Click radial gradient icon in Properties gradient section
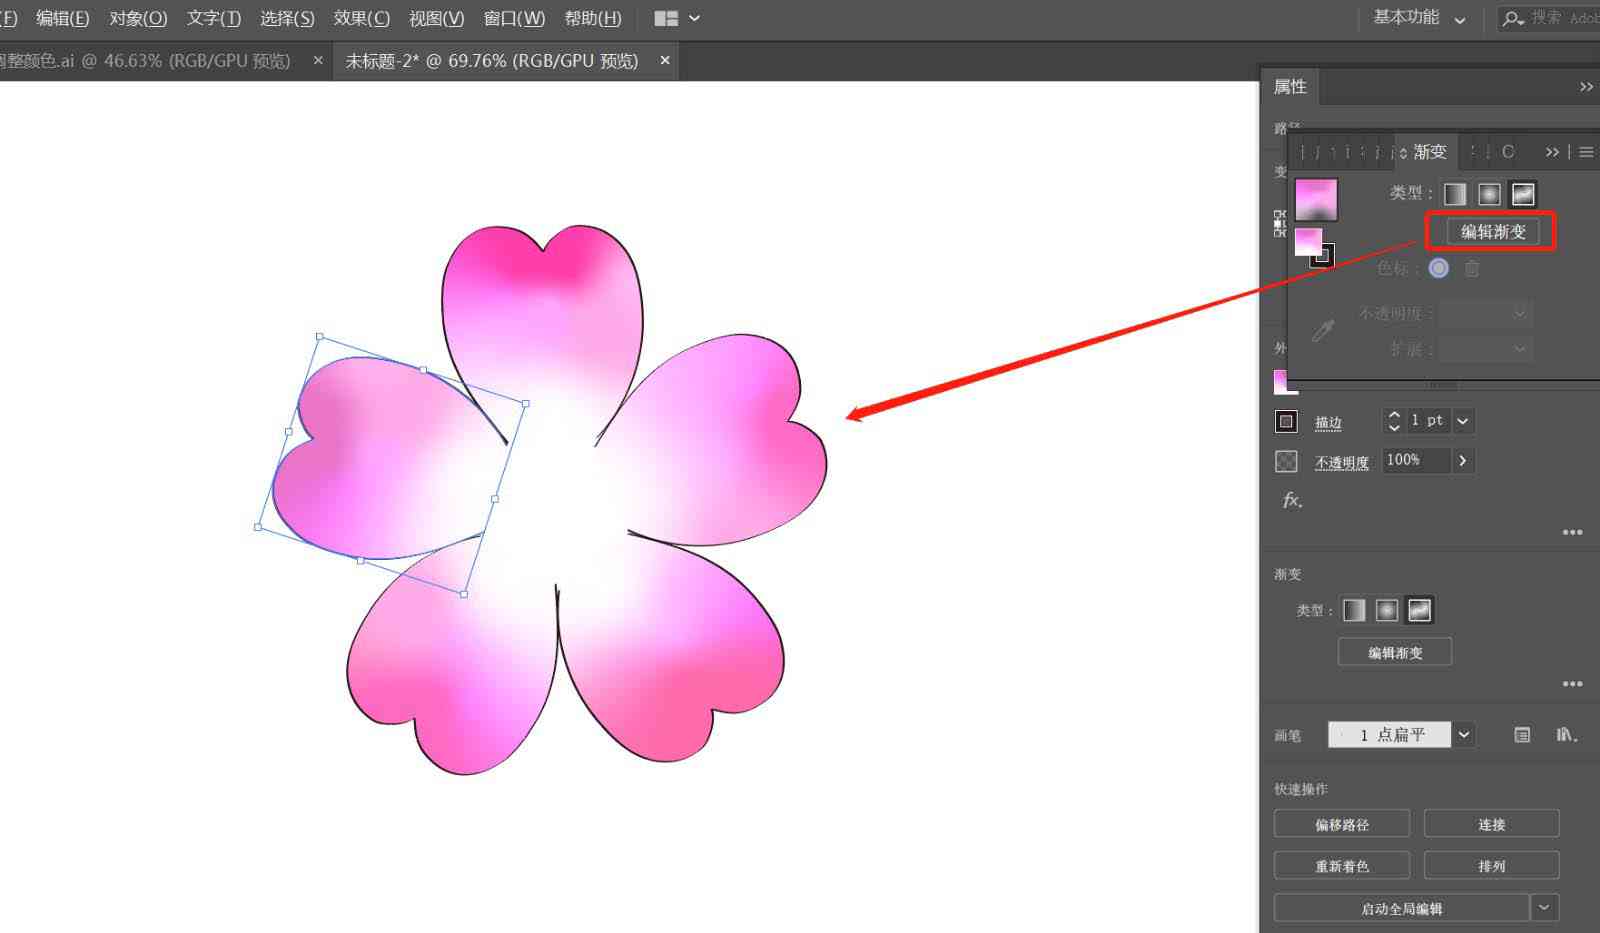The height and width of the screenshot is (933, 1600). pyautogui.click(x=1387, y=610)
